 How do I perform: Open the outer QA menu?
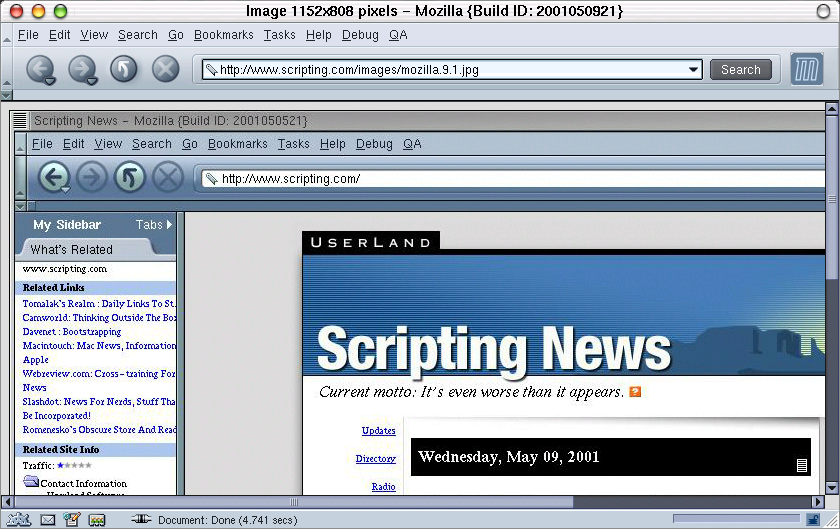click(398, 35)
